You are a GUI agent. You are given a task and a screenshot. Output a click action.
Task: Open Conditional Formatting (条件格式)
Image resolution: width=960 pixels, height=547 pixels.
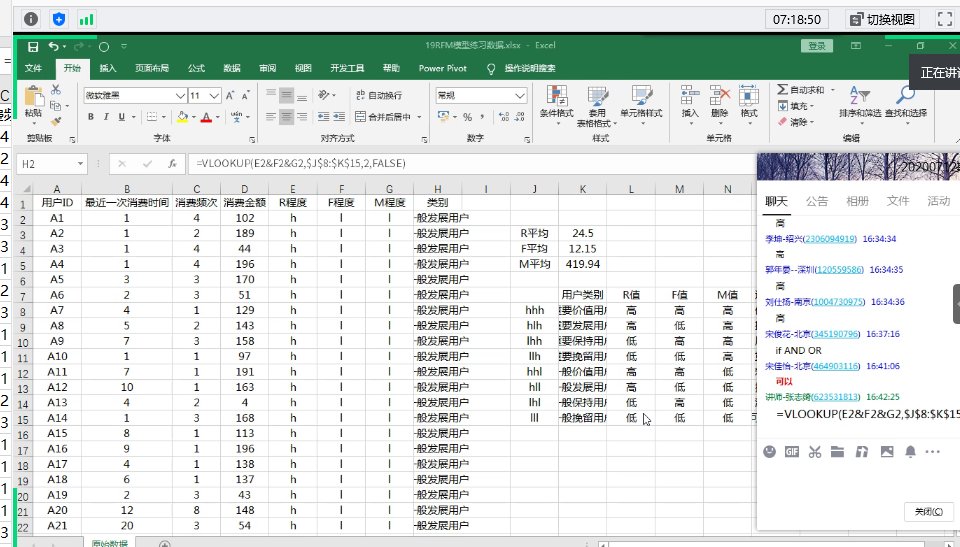pos(557,104)
